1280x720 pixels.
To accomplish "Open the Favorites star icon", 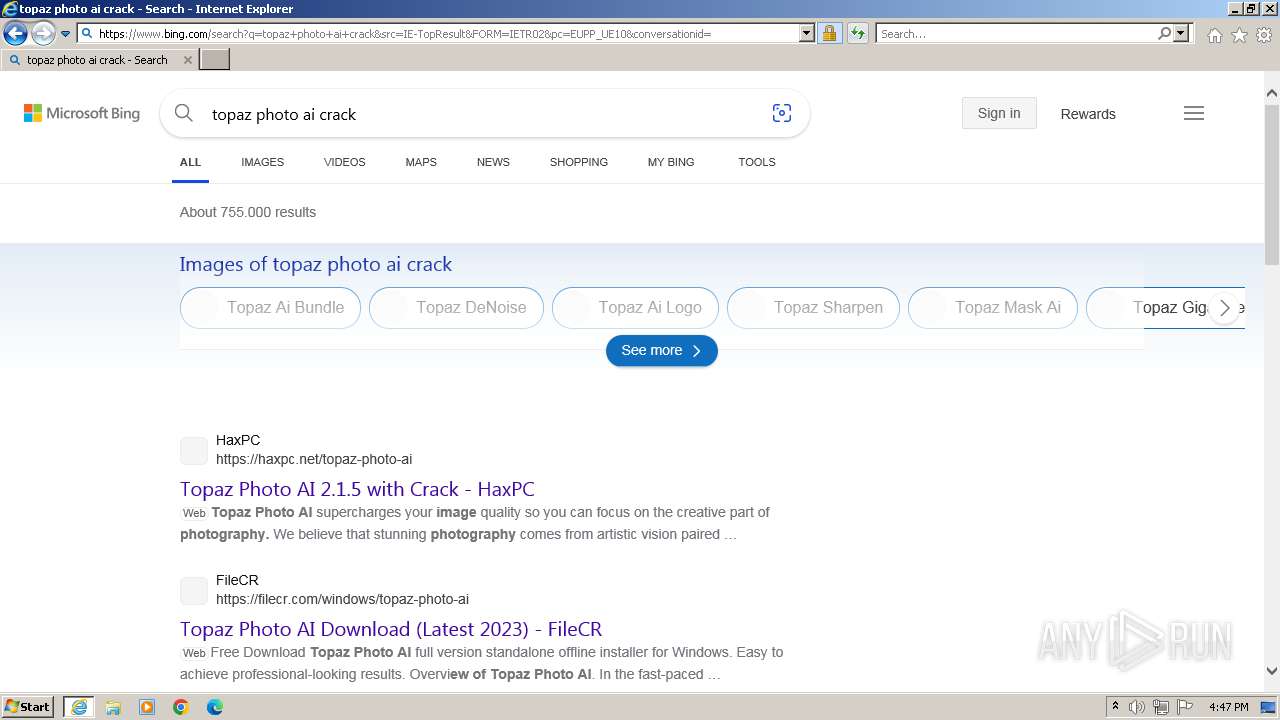I will pyautogui.click(x=1239, y=35).
